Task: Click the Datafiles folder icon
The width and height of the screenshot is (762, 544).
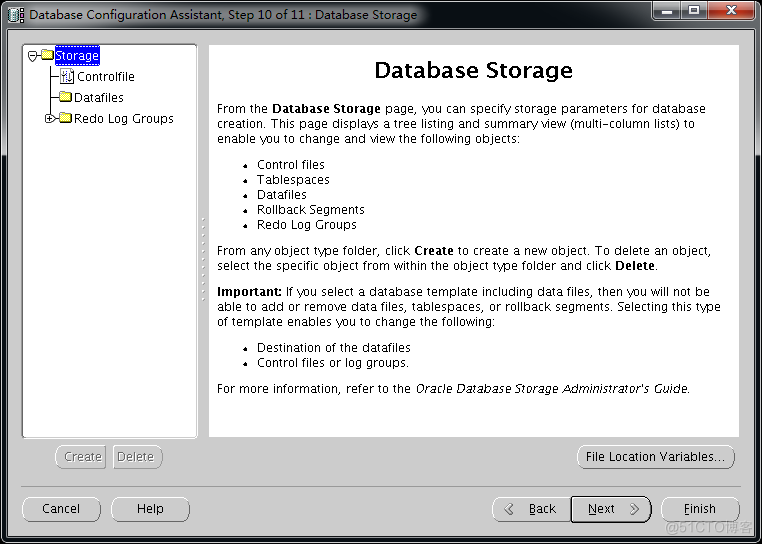Action: [66, 97]
